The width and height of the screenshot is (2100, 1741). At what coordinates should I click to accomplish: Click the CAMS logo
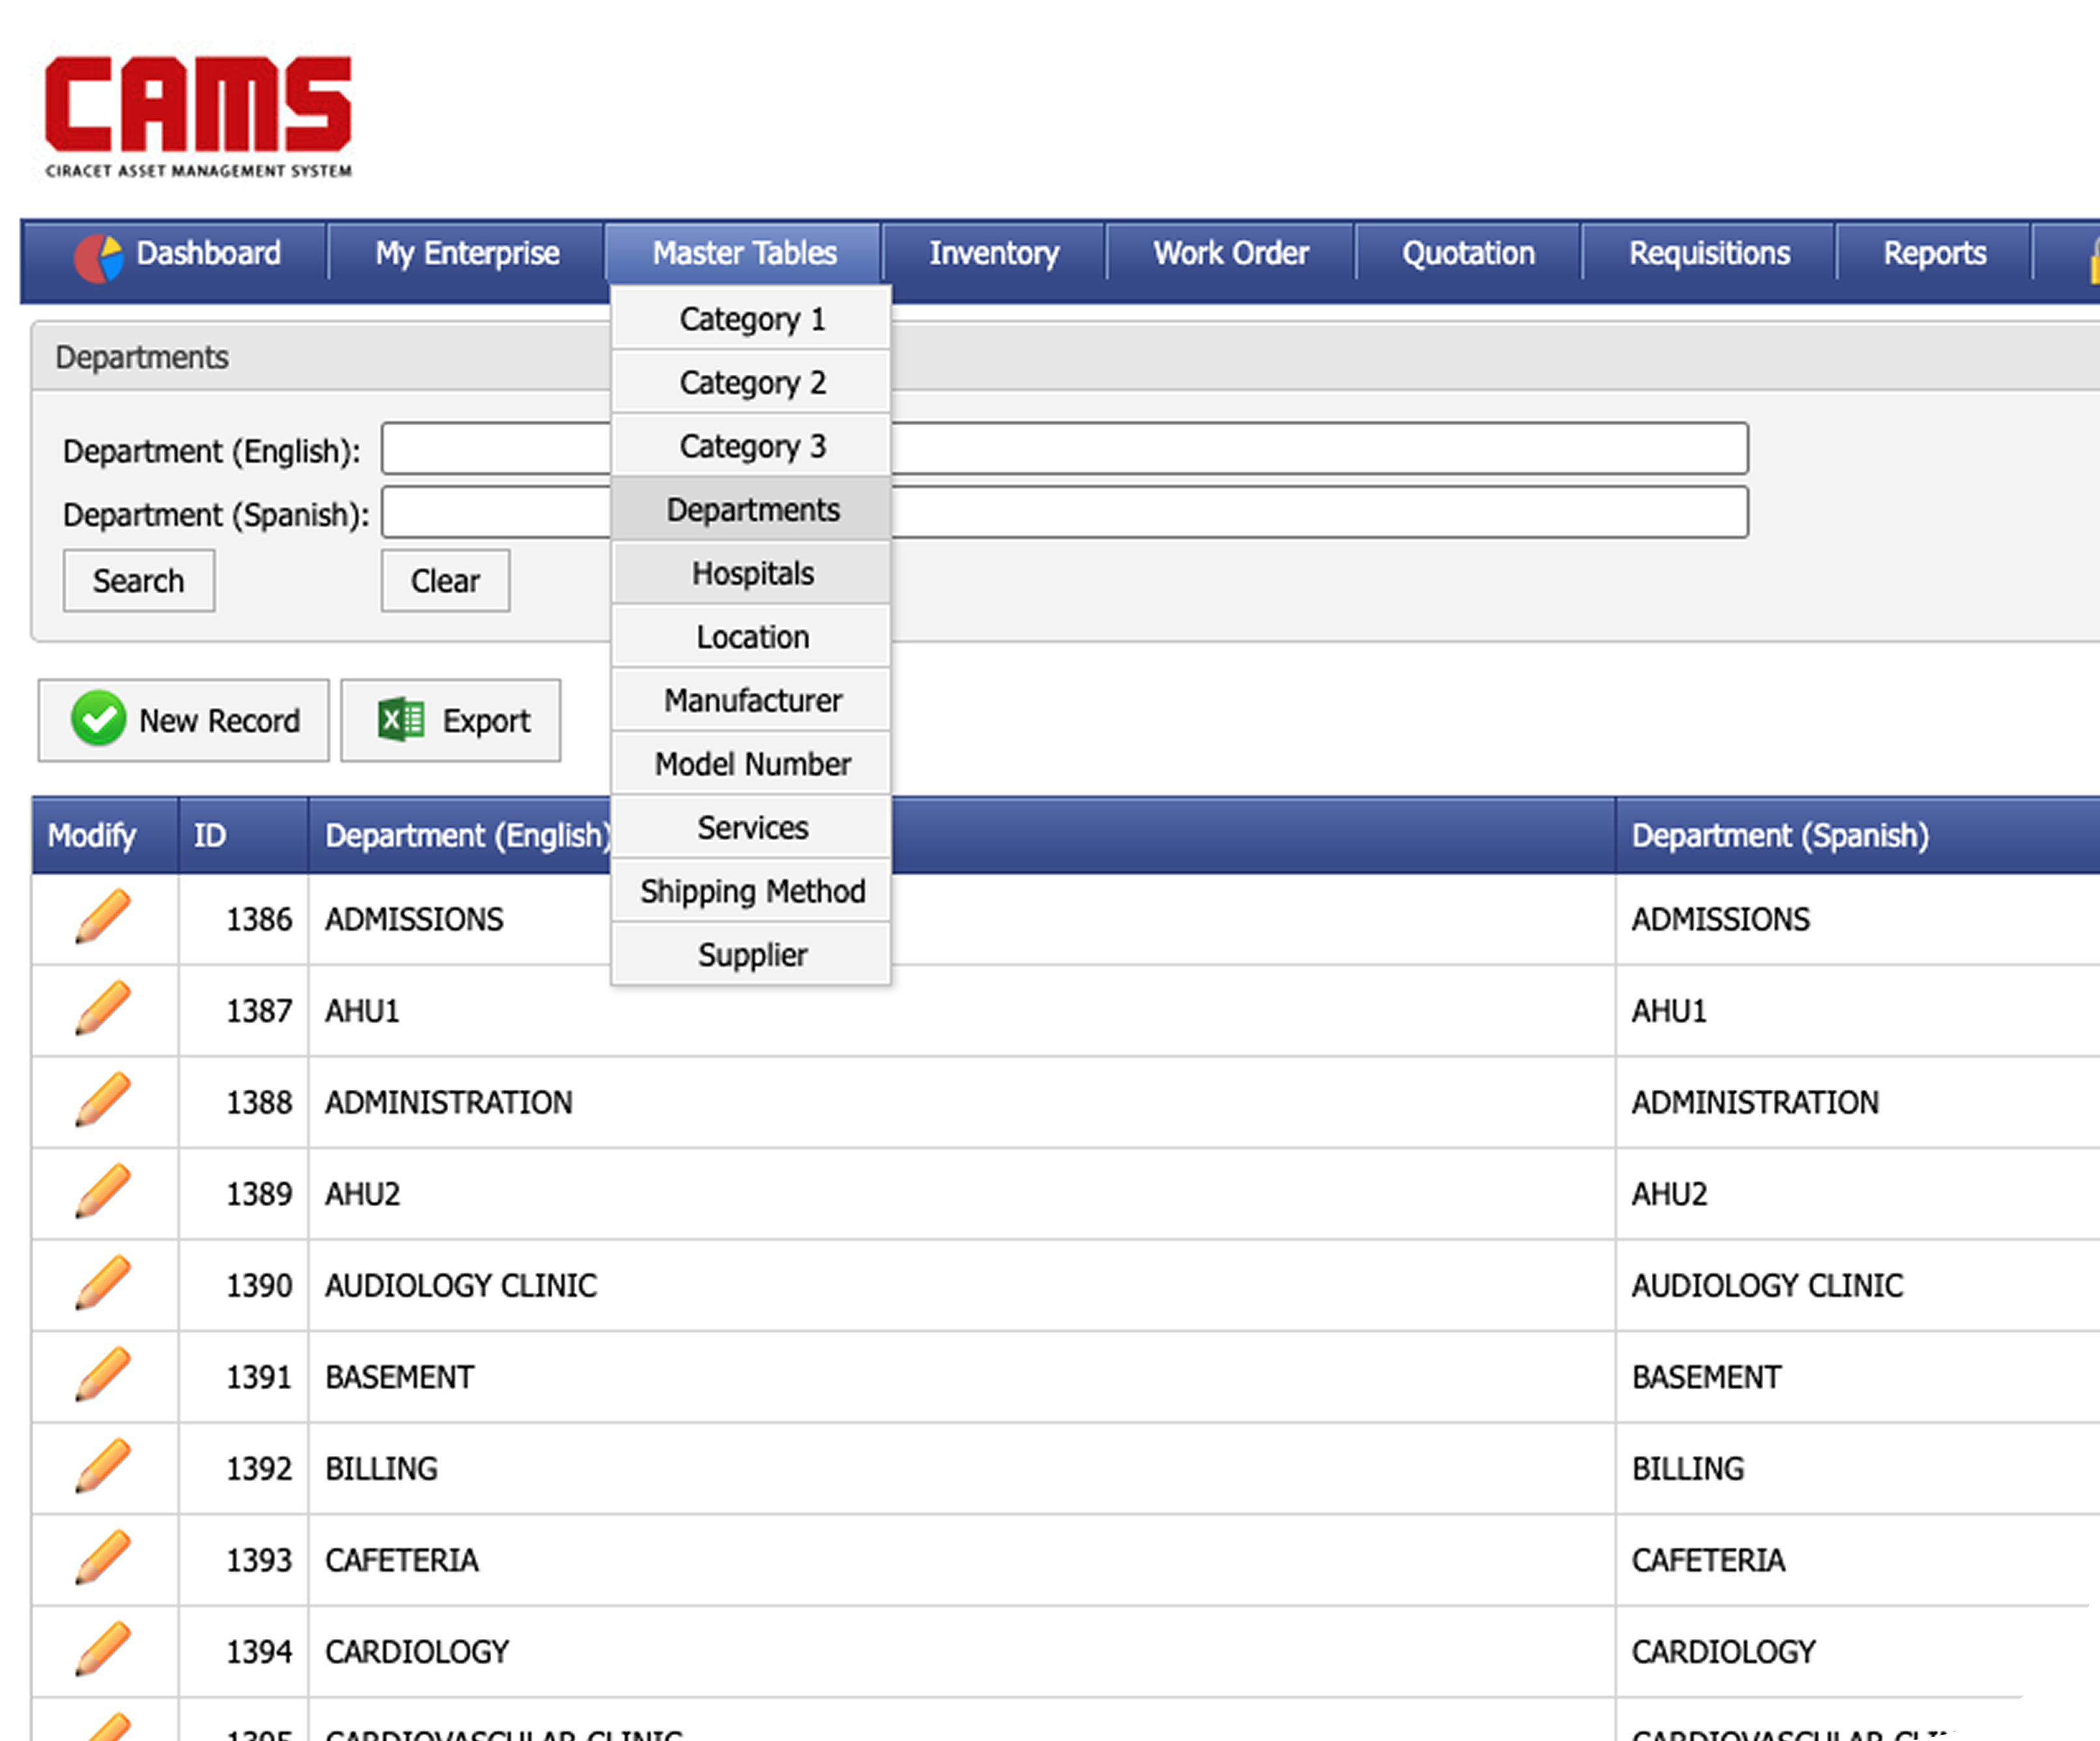coord(198,116)
